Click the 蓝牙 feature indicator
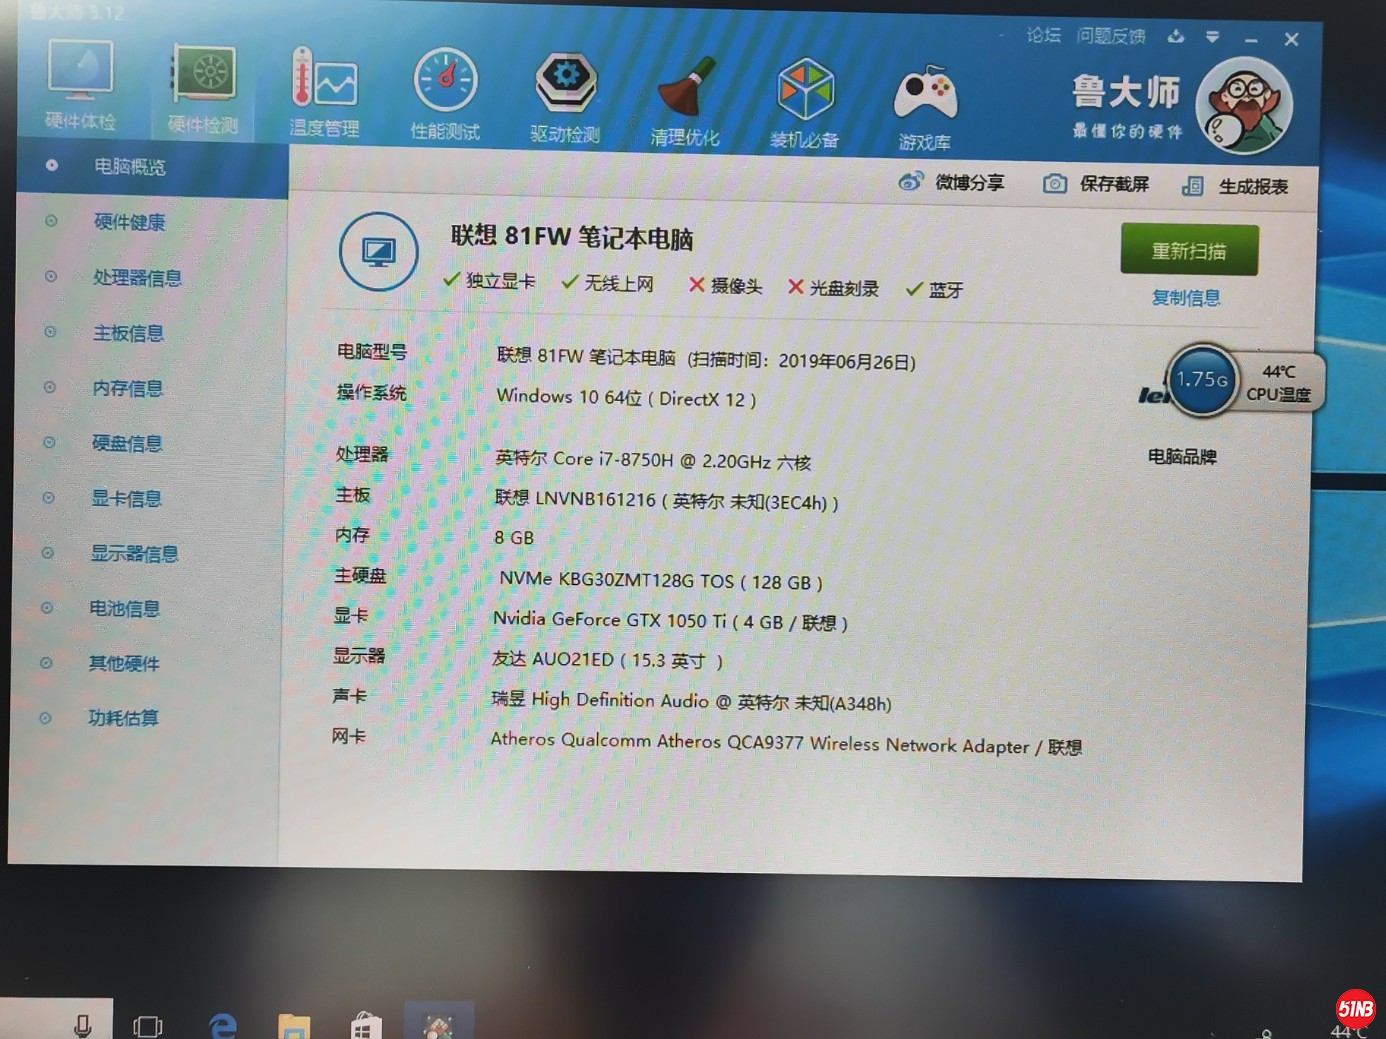The height and width of the screenshot is (1039, 1386). 934,290
